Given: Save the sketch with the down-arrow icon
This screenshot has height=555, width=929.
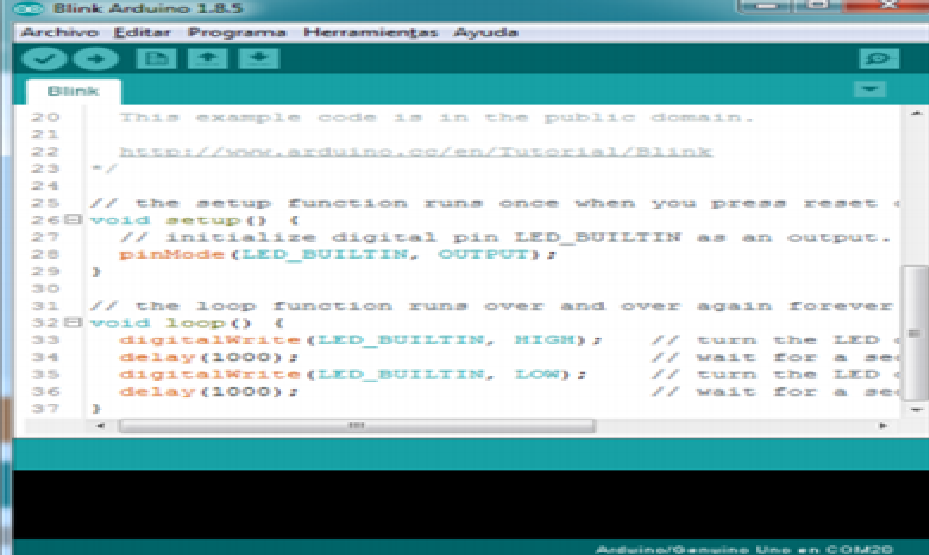Looking at the screenshot, I should (258, 59).
